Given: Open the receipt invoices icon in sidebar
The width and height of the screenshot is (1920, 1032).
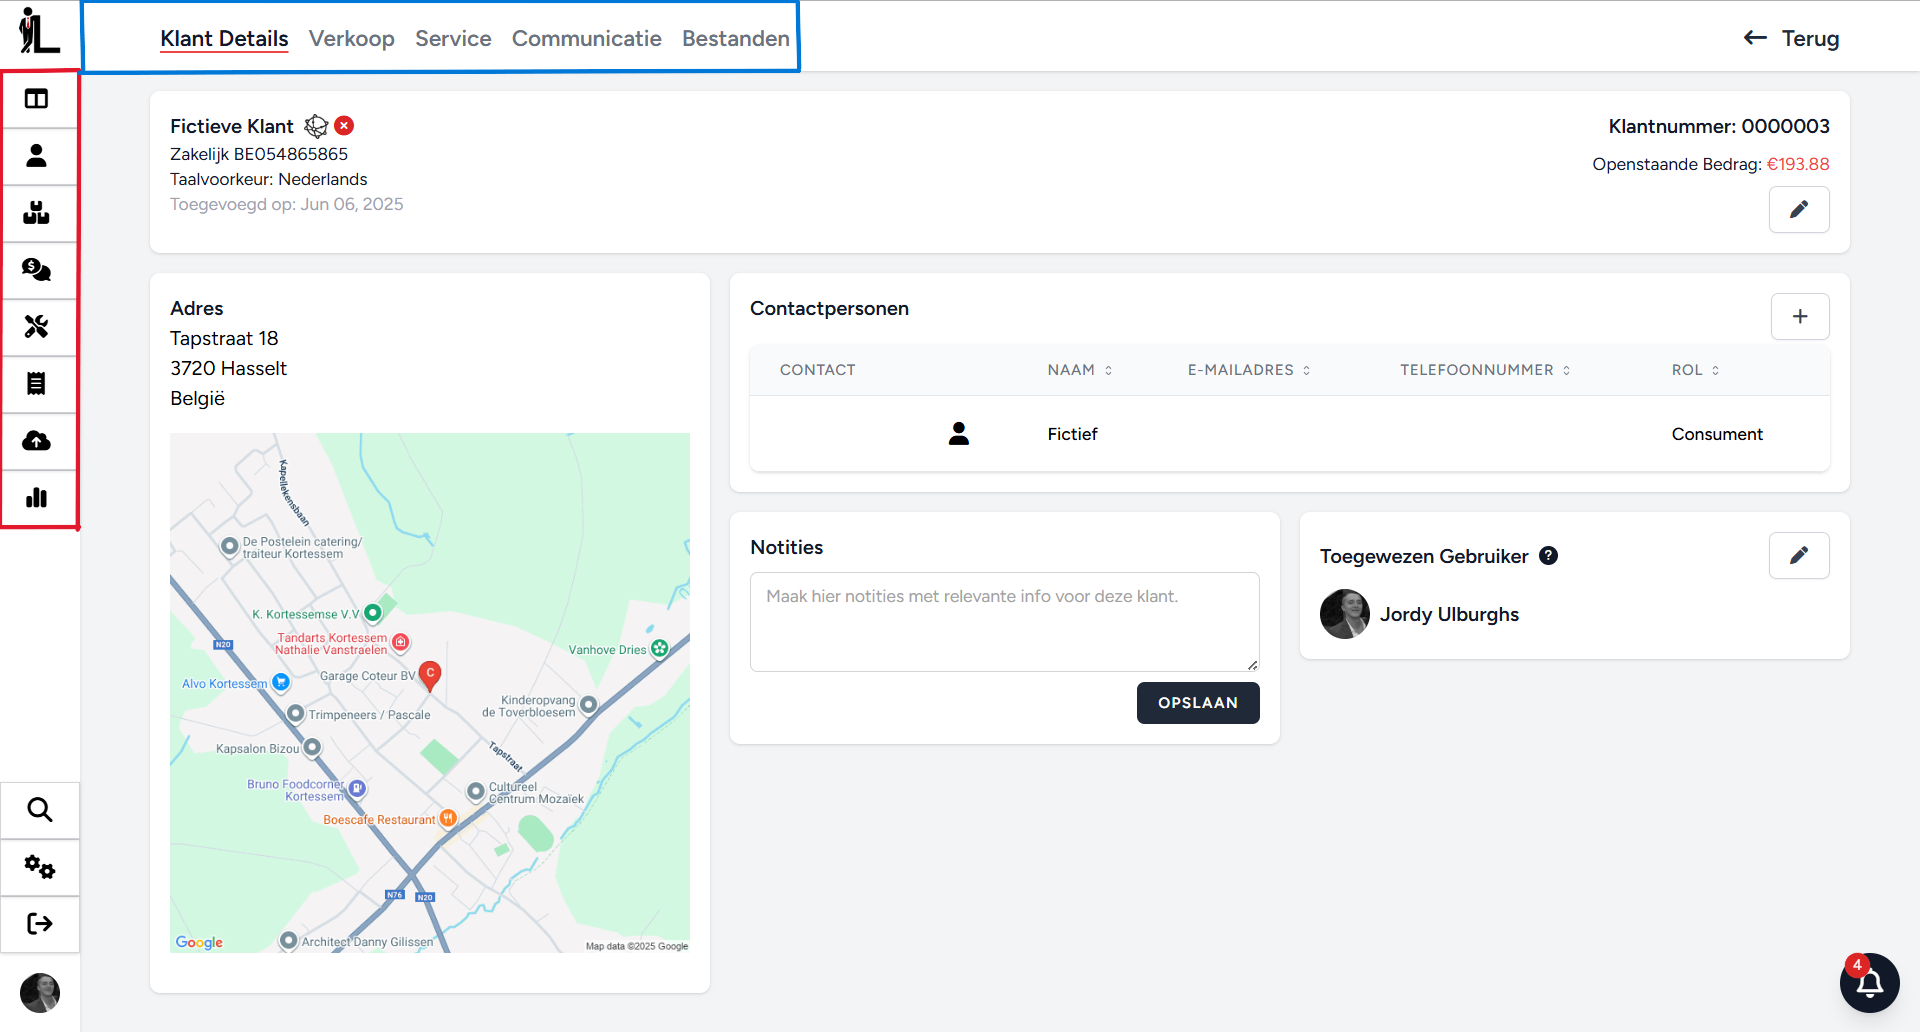Looking at the screenshot, I should [37, 384].
